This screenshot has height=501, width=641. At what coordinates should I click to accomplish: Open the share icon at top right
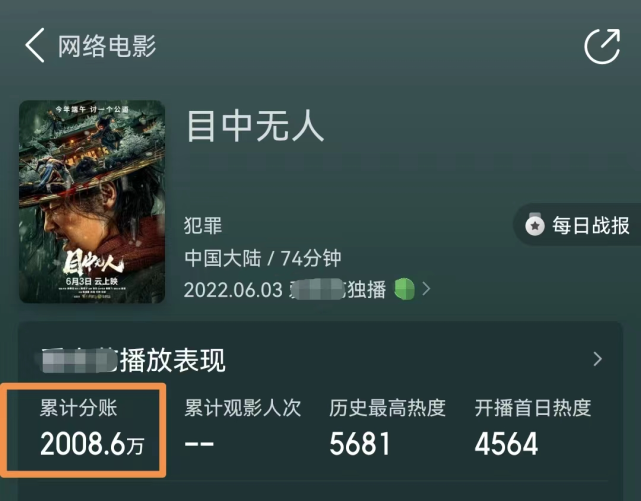(x=602, y=46)
